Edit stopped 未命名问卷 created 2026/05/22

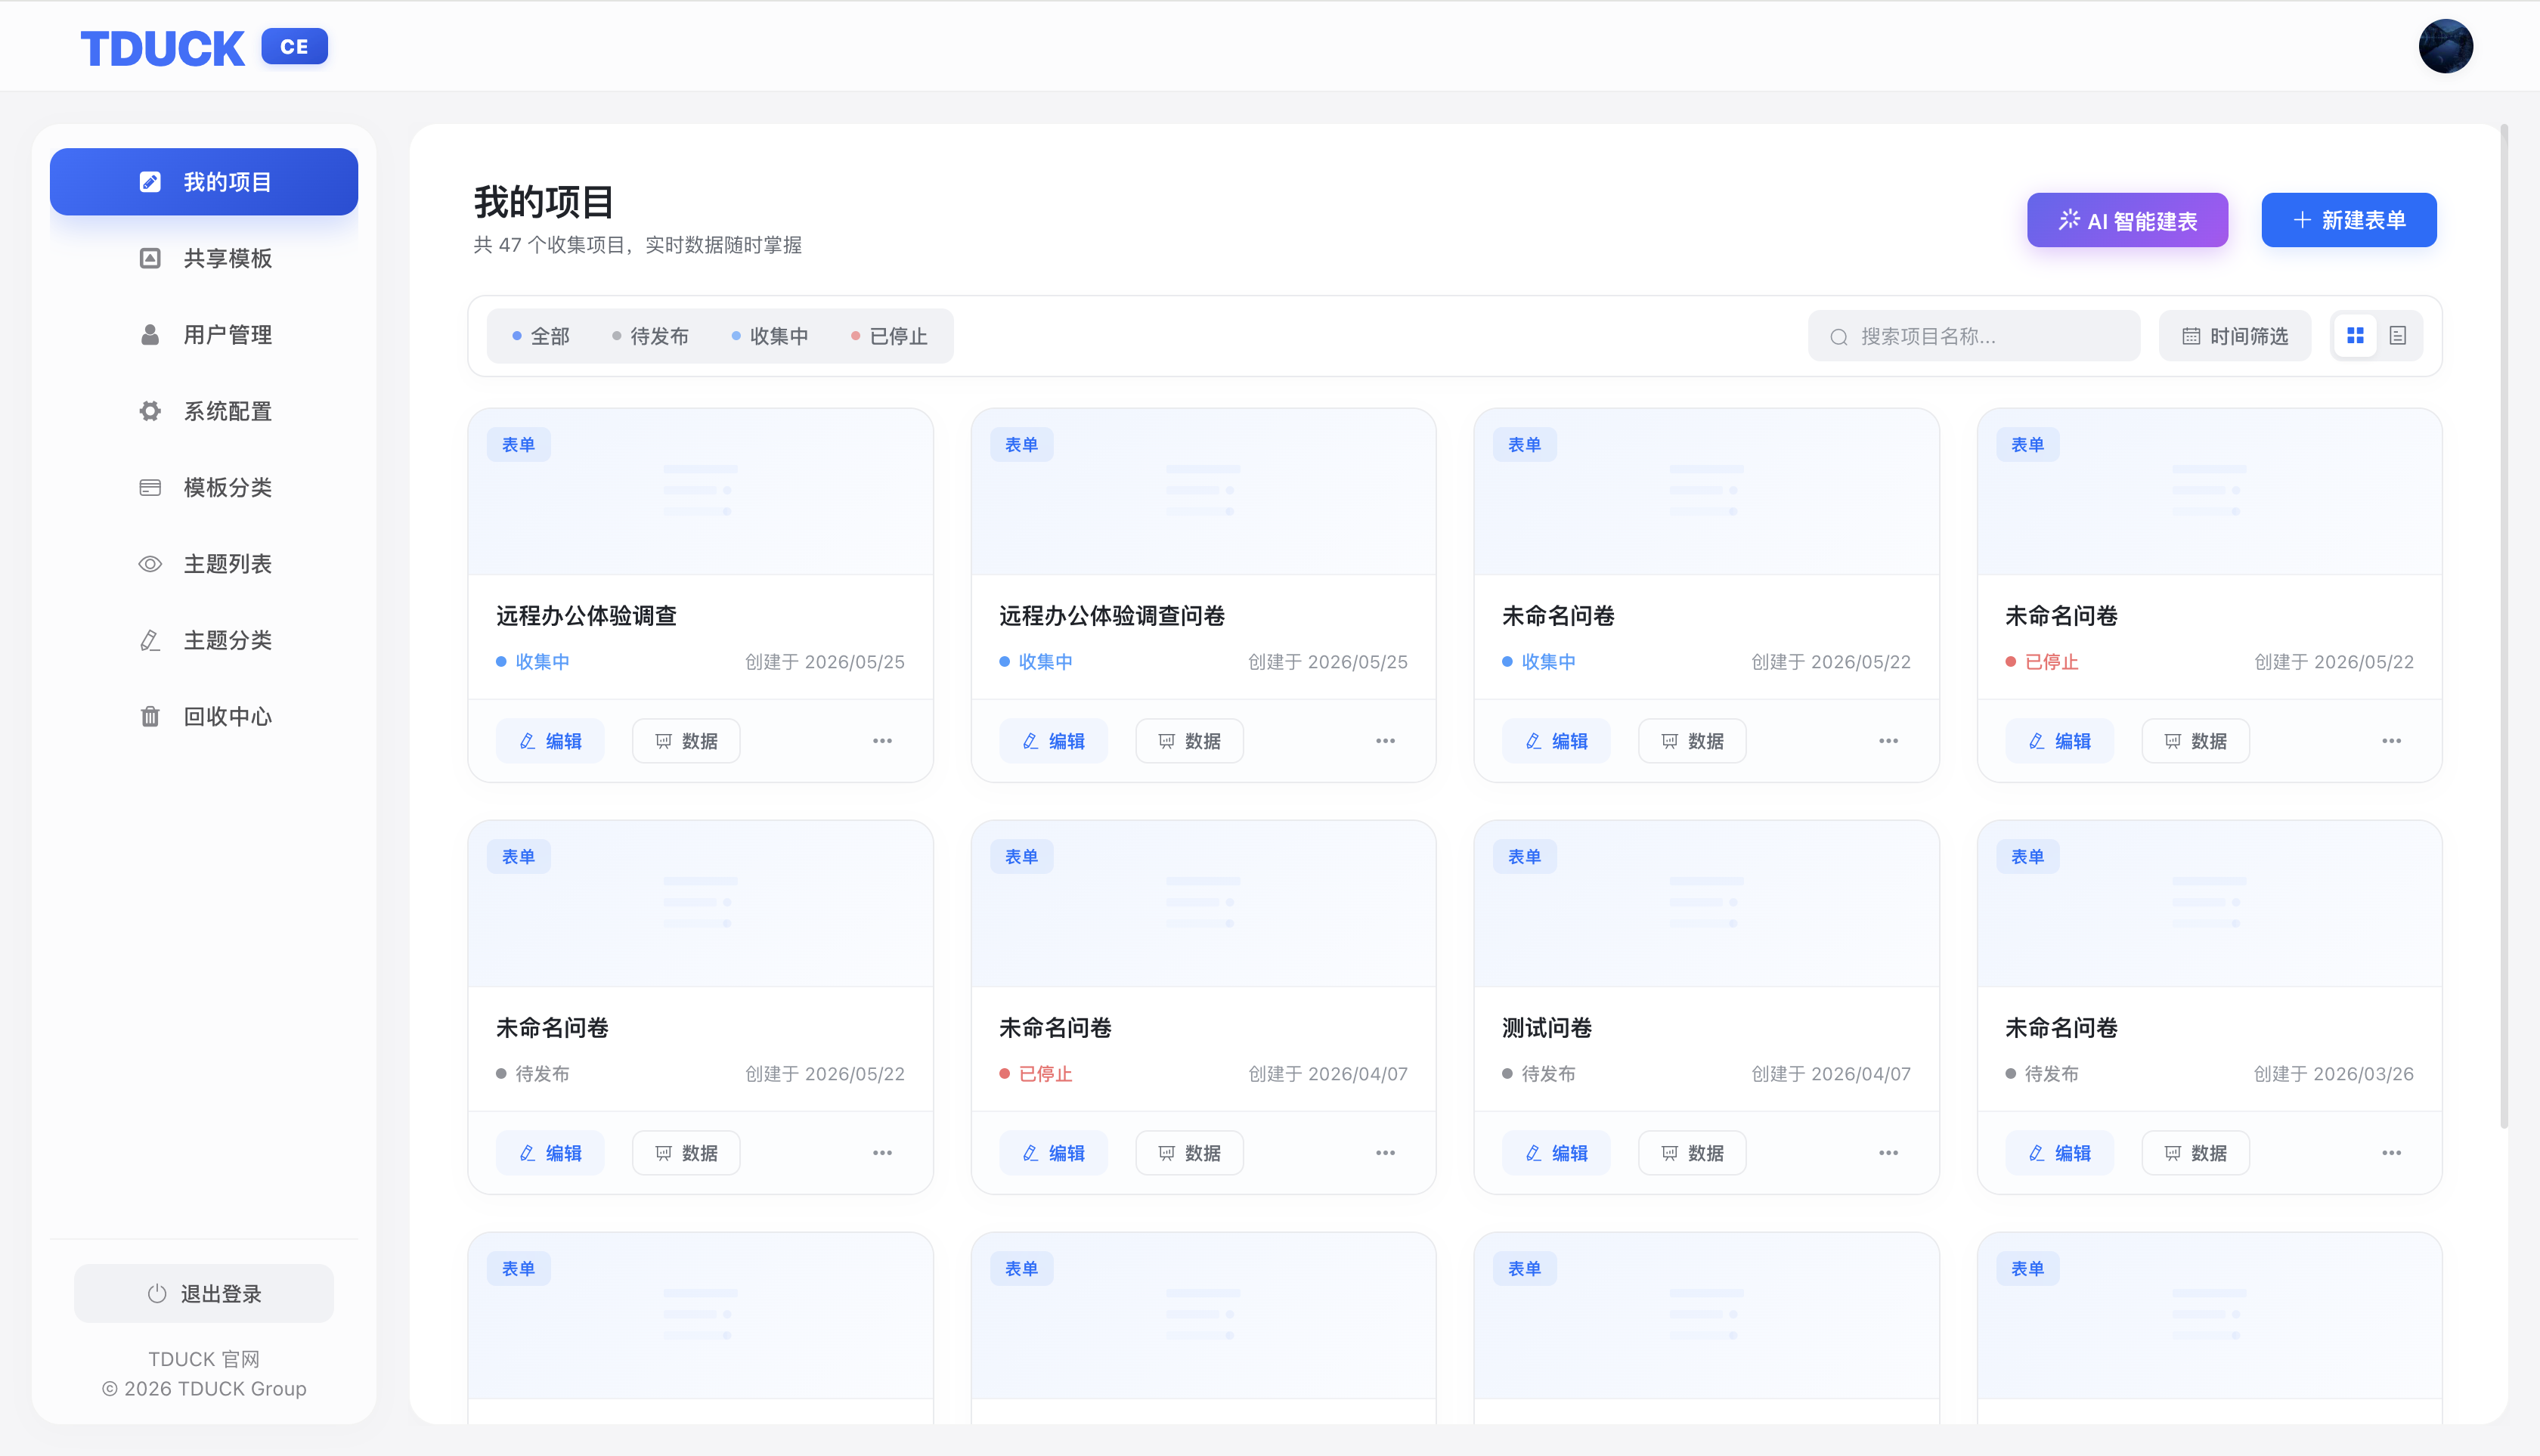click(x=2059, y=741)
